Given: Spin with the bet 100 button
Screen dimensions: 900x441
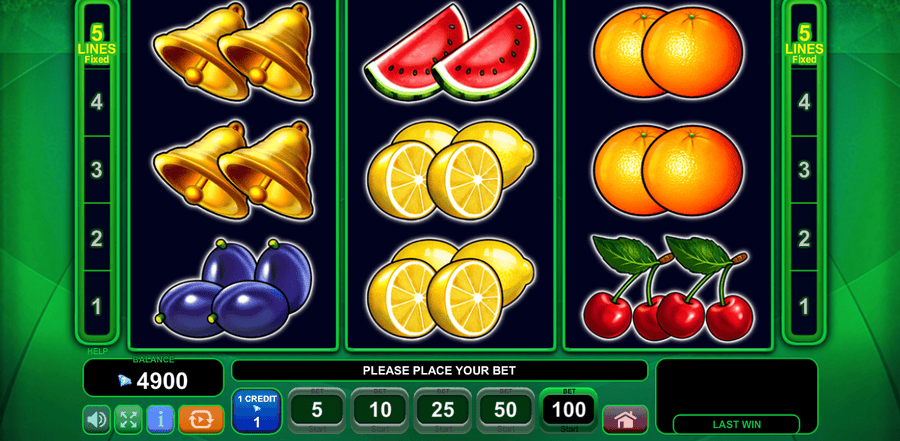Looking at the screenshot, I should pyautogui.click(x=569, y=411).
